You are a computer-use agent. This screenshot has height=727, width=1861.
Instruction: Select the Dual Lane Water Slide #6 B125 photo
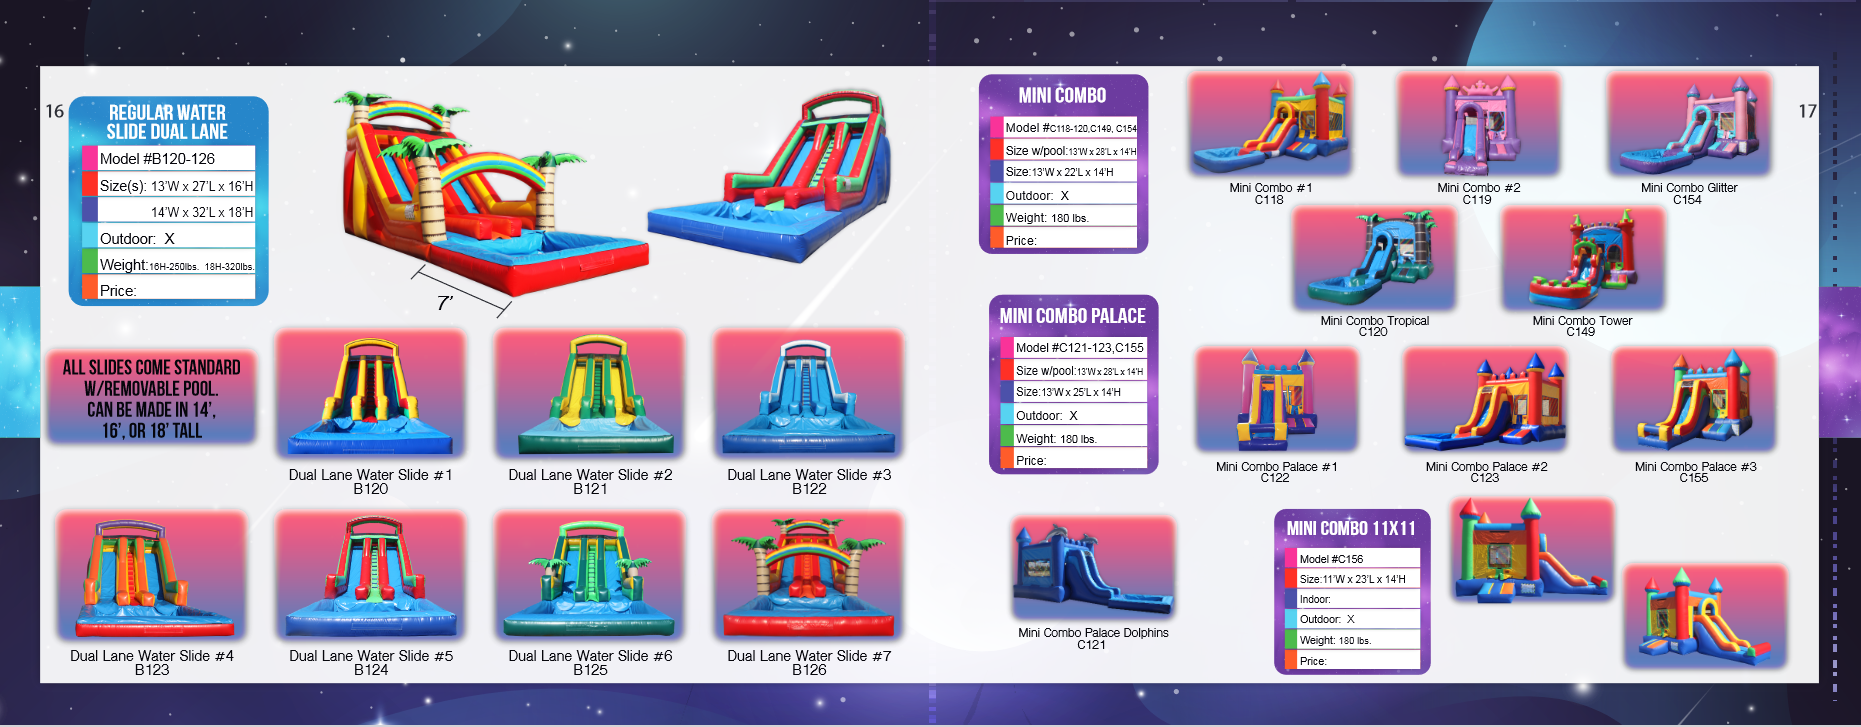click(x=590, y=576)
